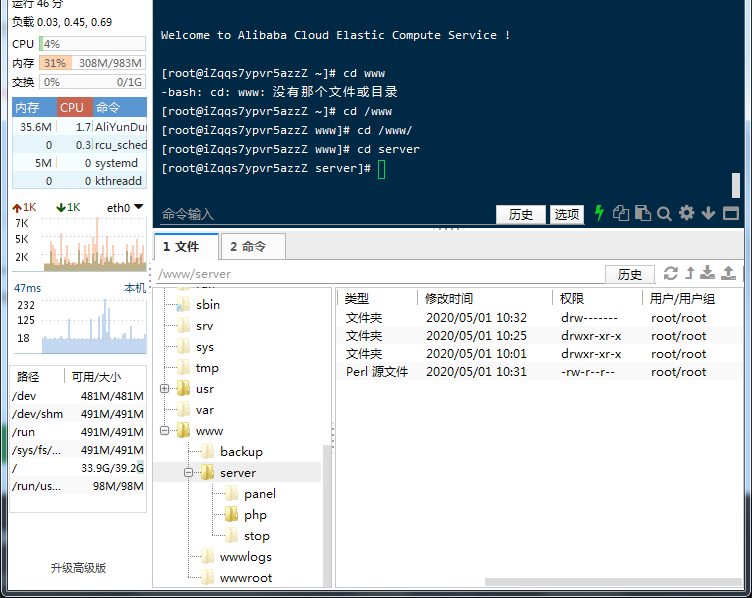Click the 命令输入 command input field

pyautogui.click(x=326, y=214)
